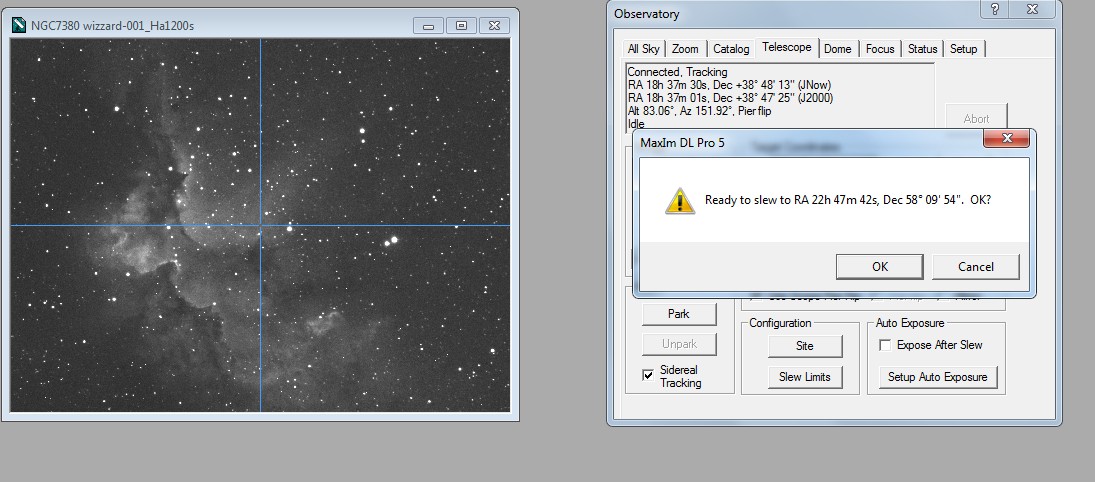Open the Catalog tab
1095x482 pixels.
731,49
